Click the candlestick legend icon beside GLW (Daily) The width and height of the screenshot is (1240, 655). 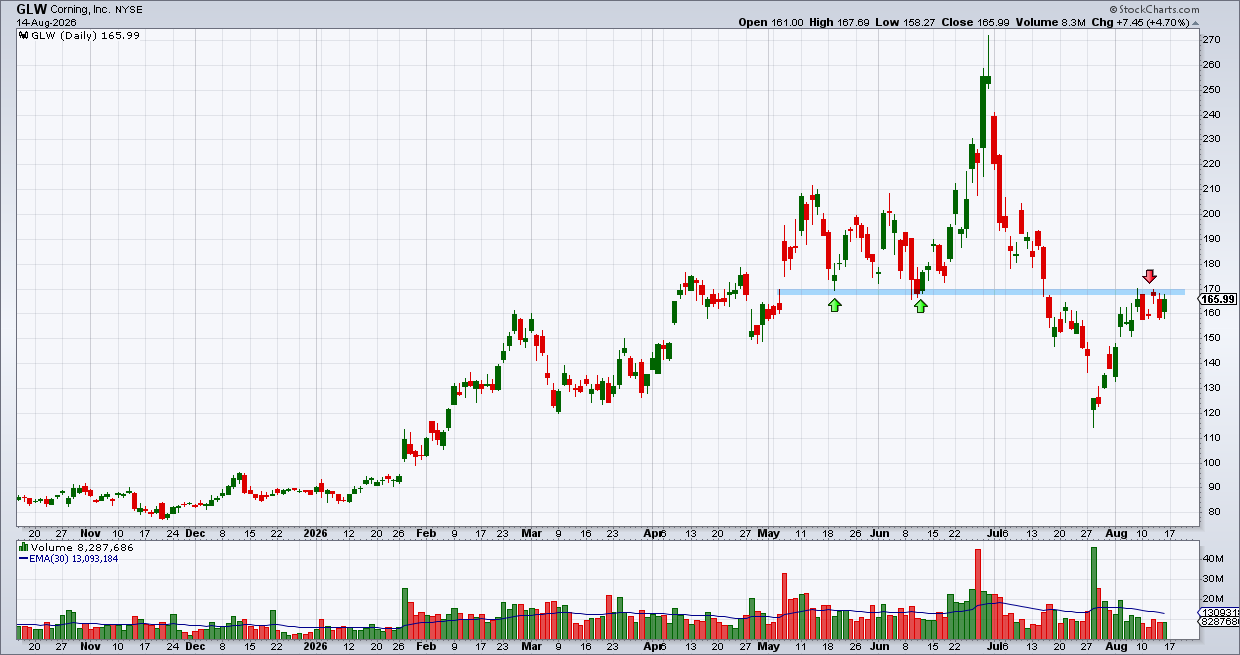coord(24,36)
